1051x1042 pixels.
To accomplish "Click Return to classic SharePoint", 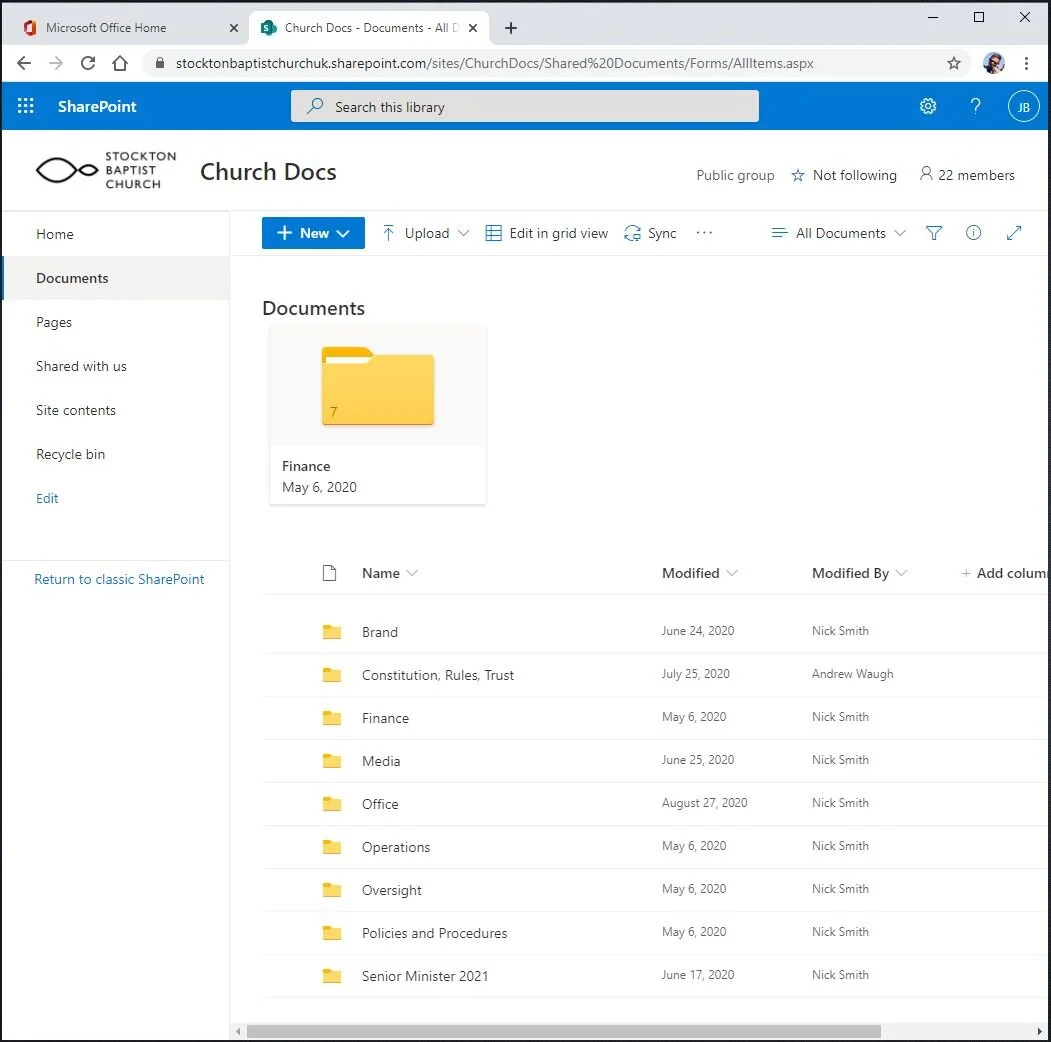I will 119,579.
